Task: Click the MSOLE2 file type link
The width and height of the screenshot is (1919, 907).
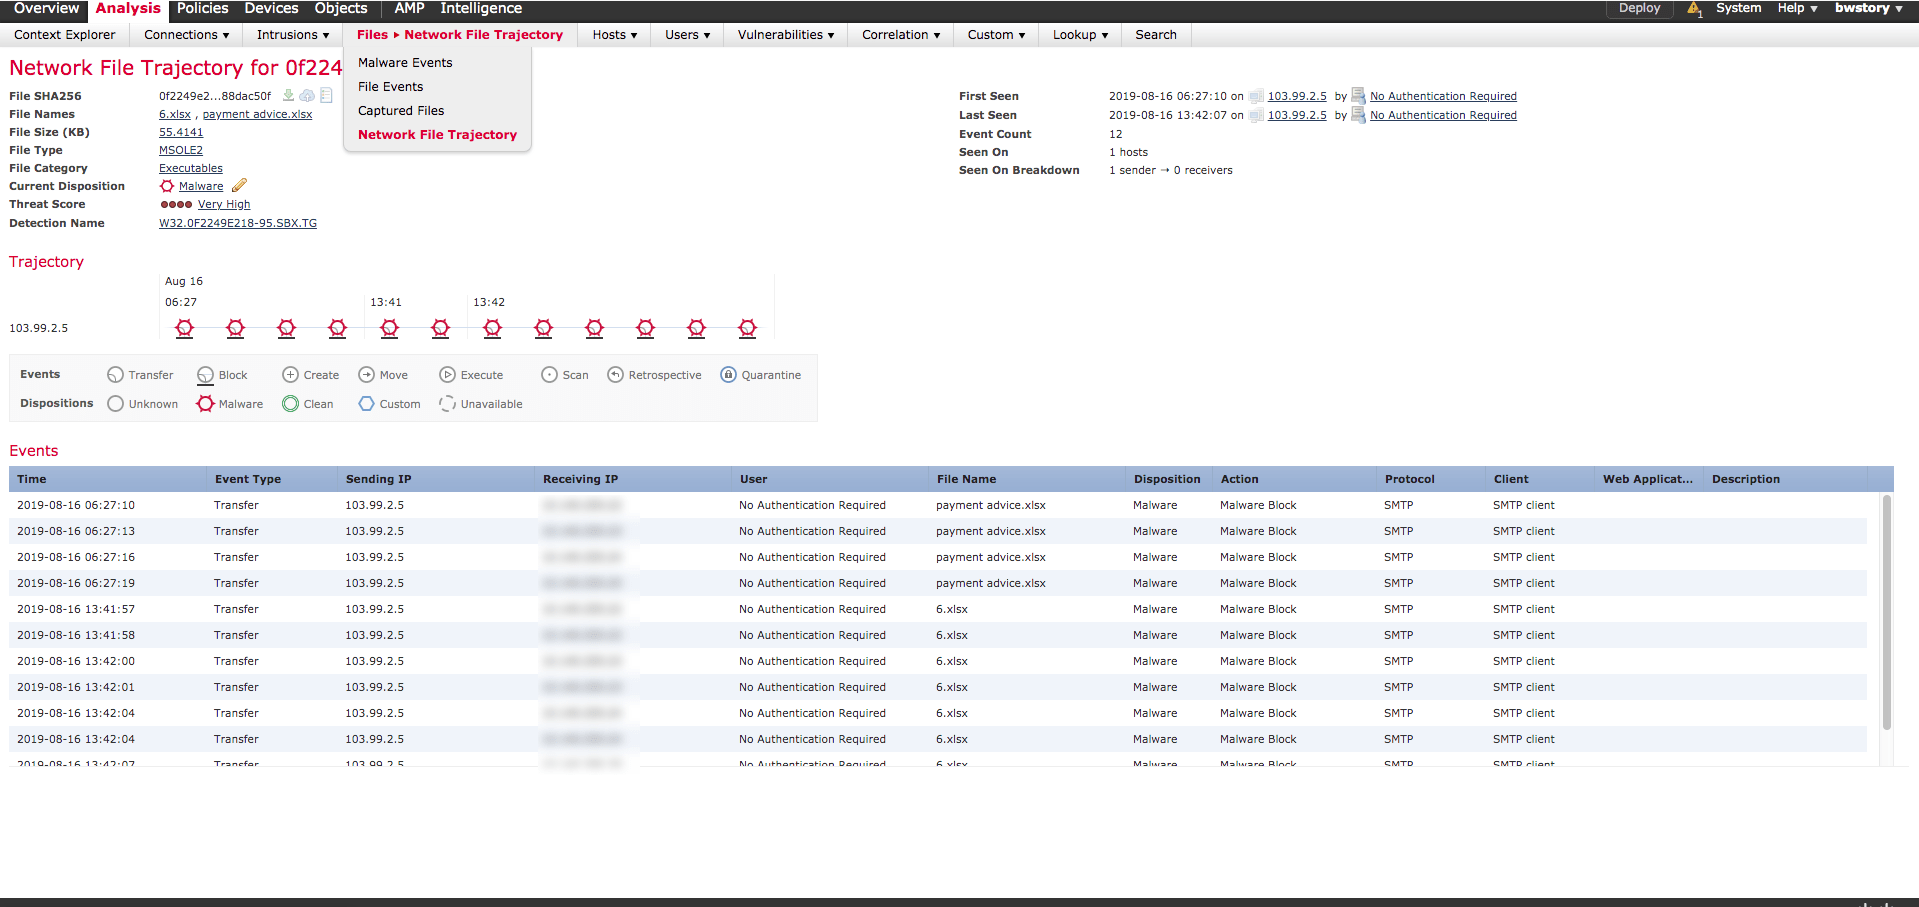Action: click(181, 151)
